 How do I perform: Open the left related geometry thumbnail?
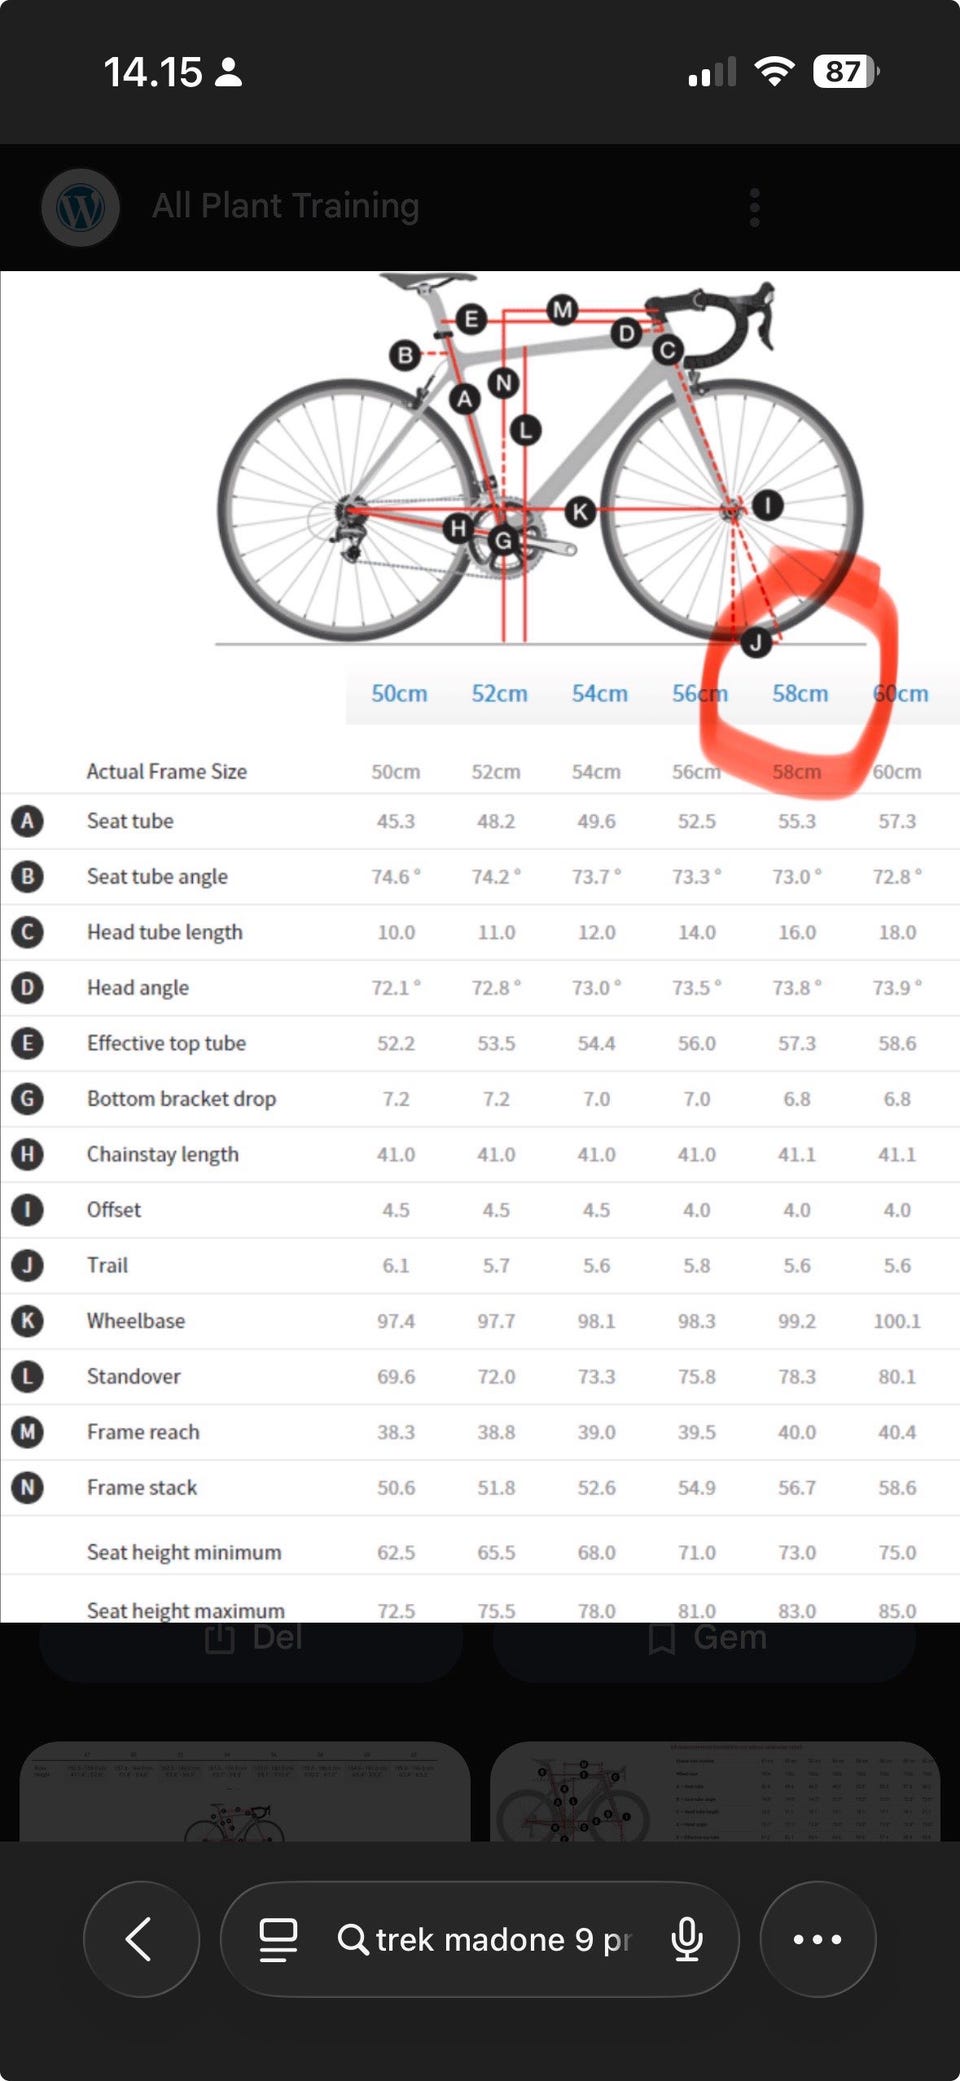[245, 1791]
